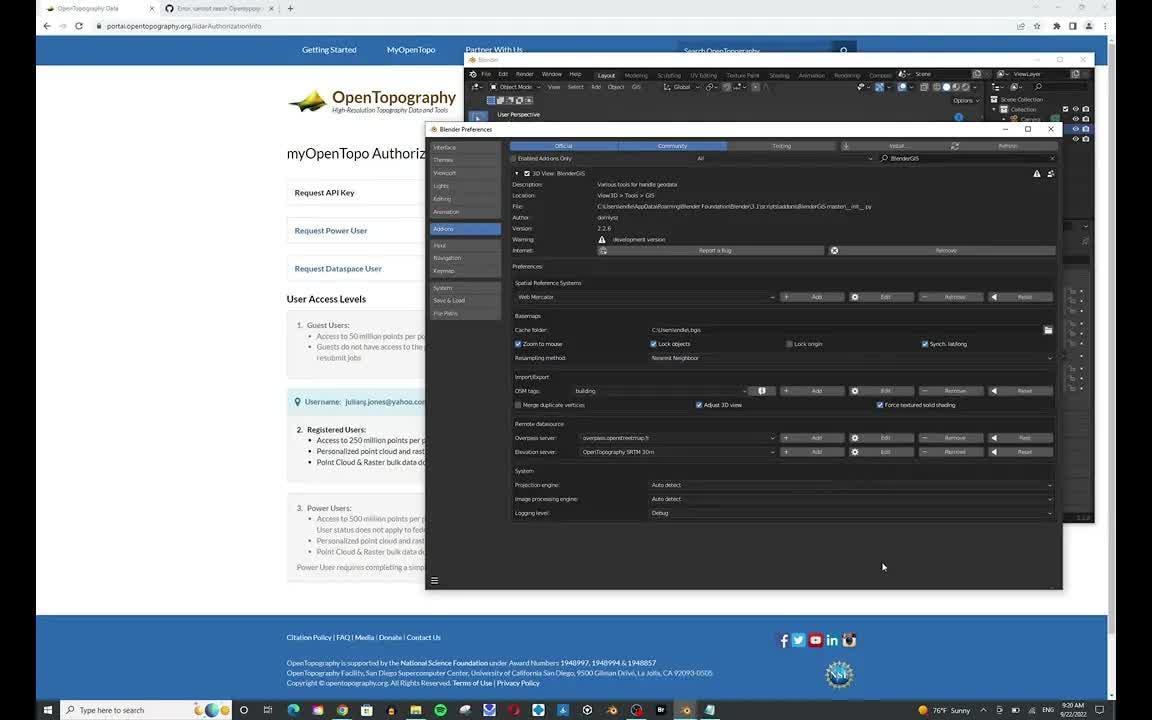Viewport: 1152px width, 720px height.
Task: Reset spatial reference systems list
Action: 1020,297
